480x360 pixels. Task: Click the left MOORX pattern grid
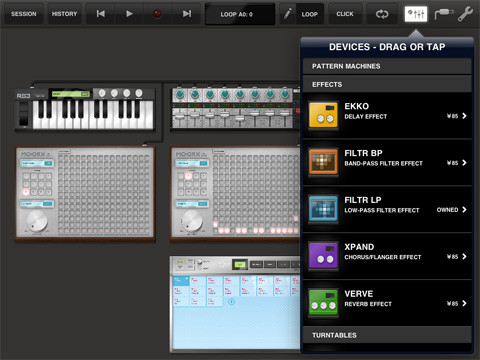coord(104,194)
